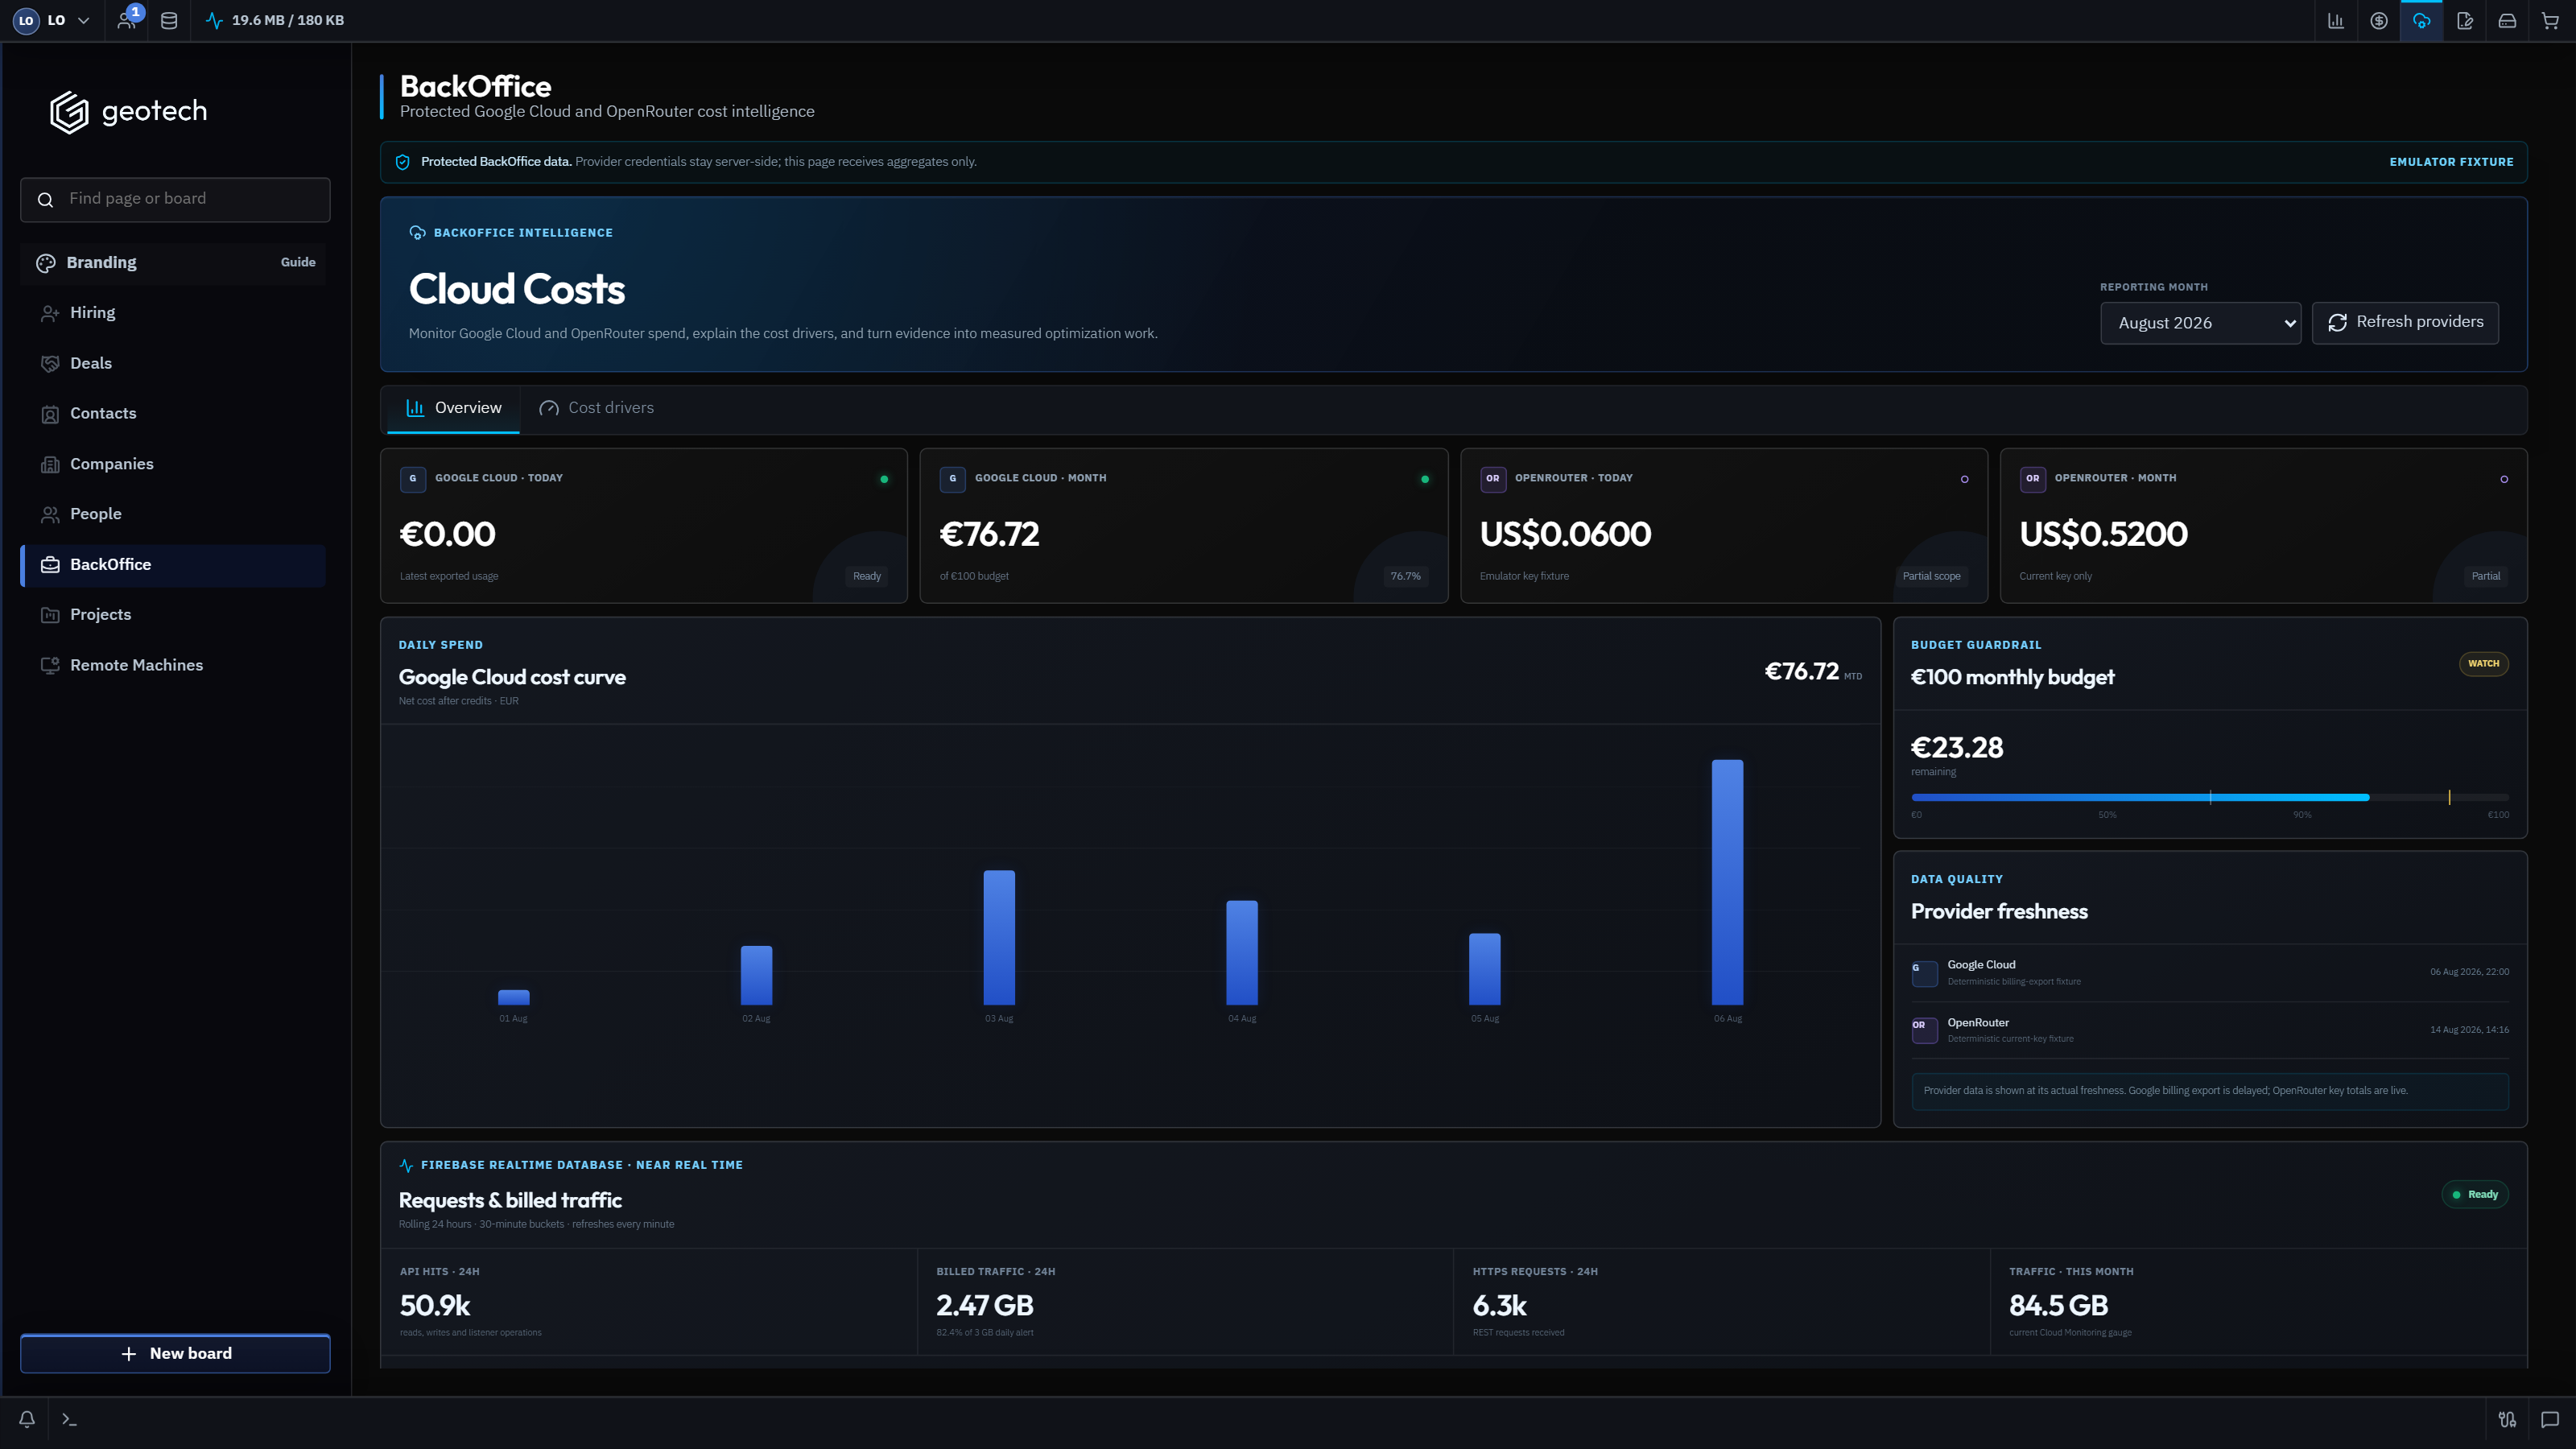
Task: Open the LO workspace dropdown
Action: (52, 20)
